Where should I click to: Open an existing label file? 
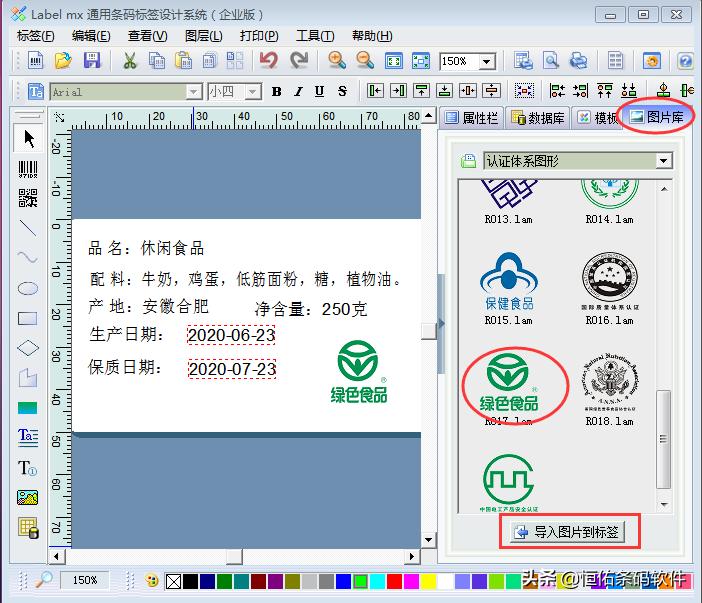[63, 60]
